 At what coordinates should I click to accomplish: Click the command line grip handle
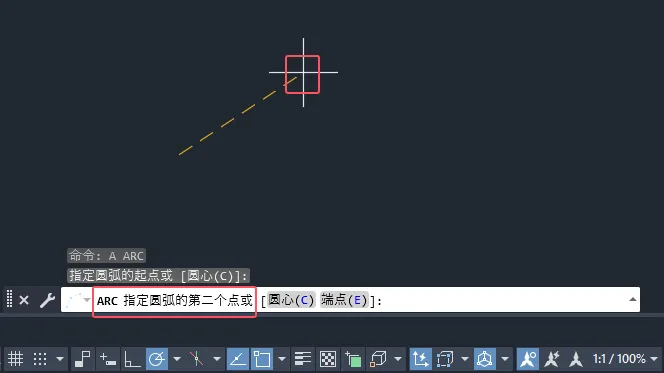point(9,299)
